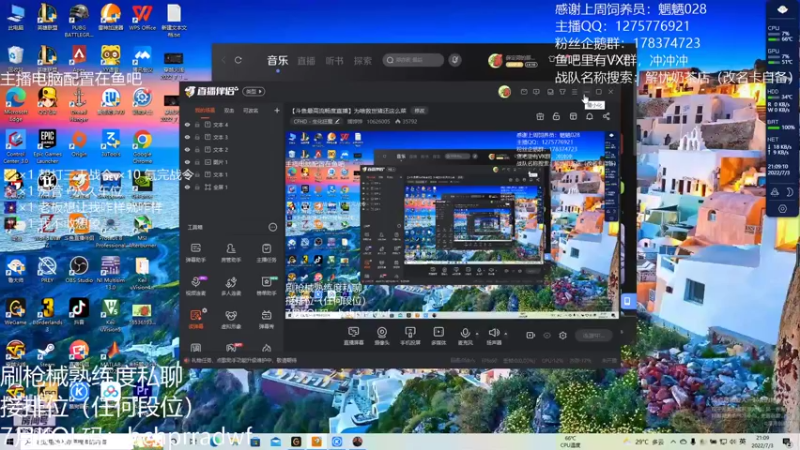
Task: Select the 全屏 1 layer row
Action: coord(232,187)
